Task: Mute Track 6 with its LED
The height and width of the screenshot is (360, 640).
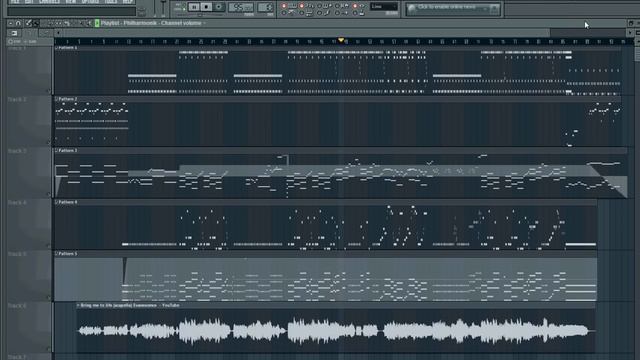Action: (48, 349)
